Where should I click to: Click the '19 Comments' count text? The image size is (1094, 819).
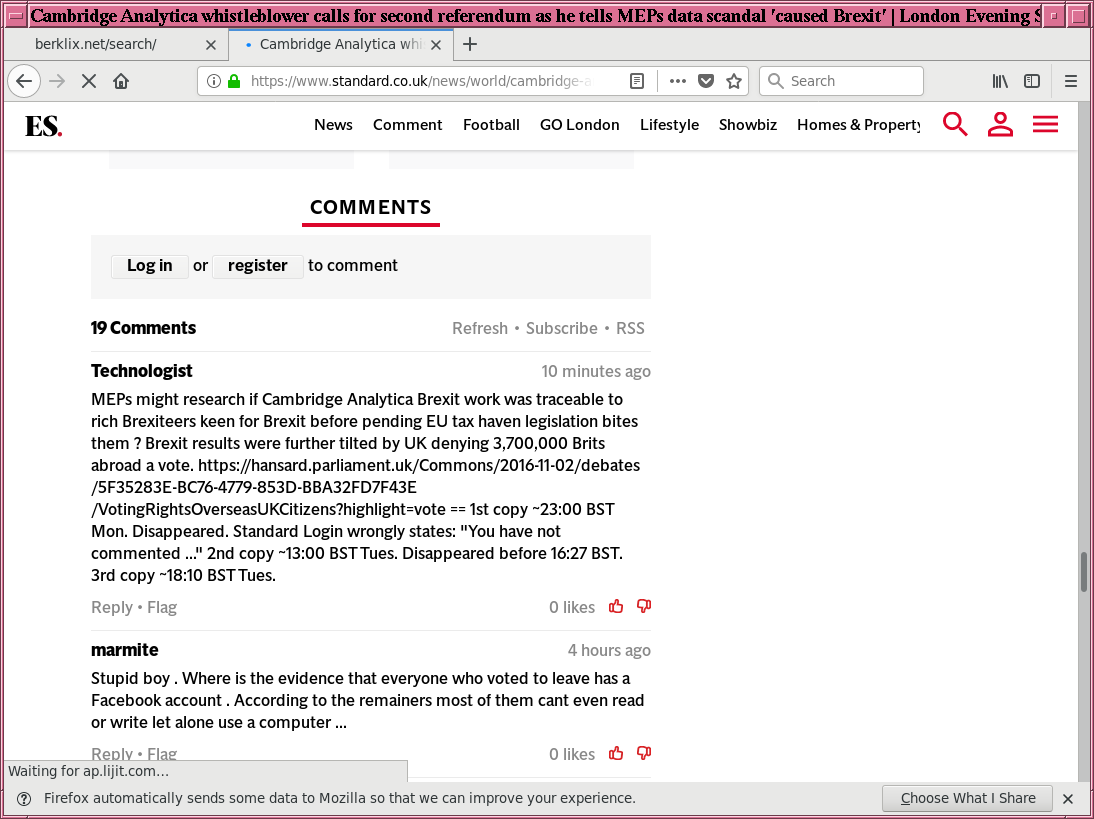point(144,328)
